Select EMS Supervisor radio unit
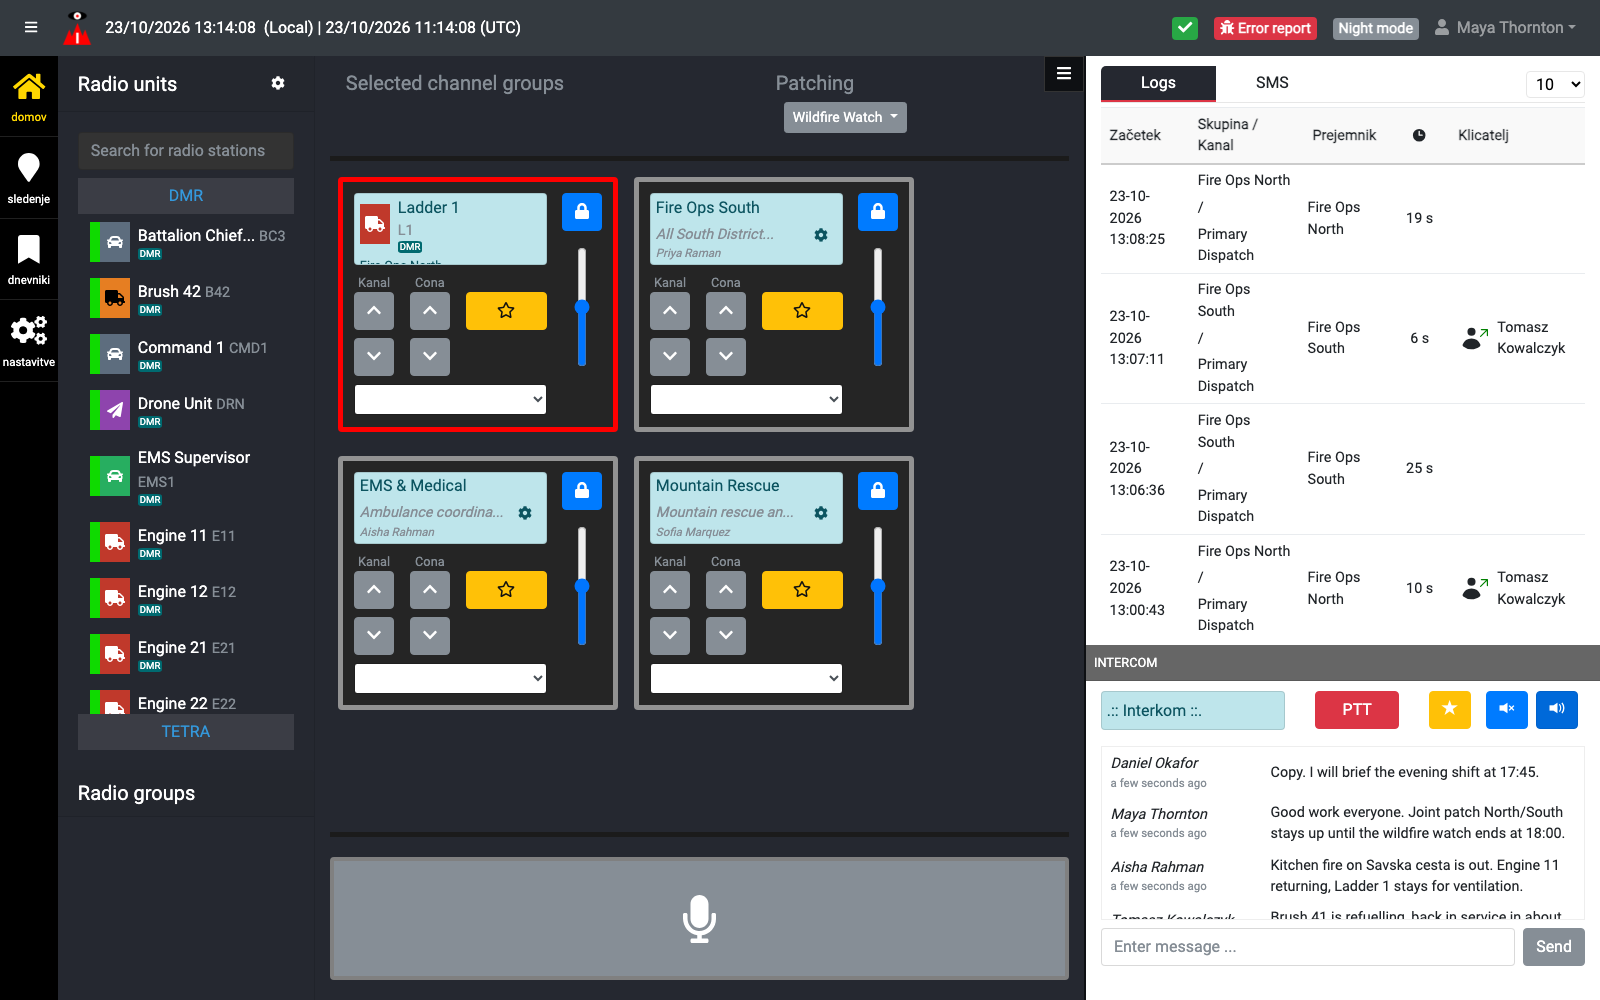The width and height of the screenshot is (1600, 1000). click(x=186, y=476)
